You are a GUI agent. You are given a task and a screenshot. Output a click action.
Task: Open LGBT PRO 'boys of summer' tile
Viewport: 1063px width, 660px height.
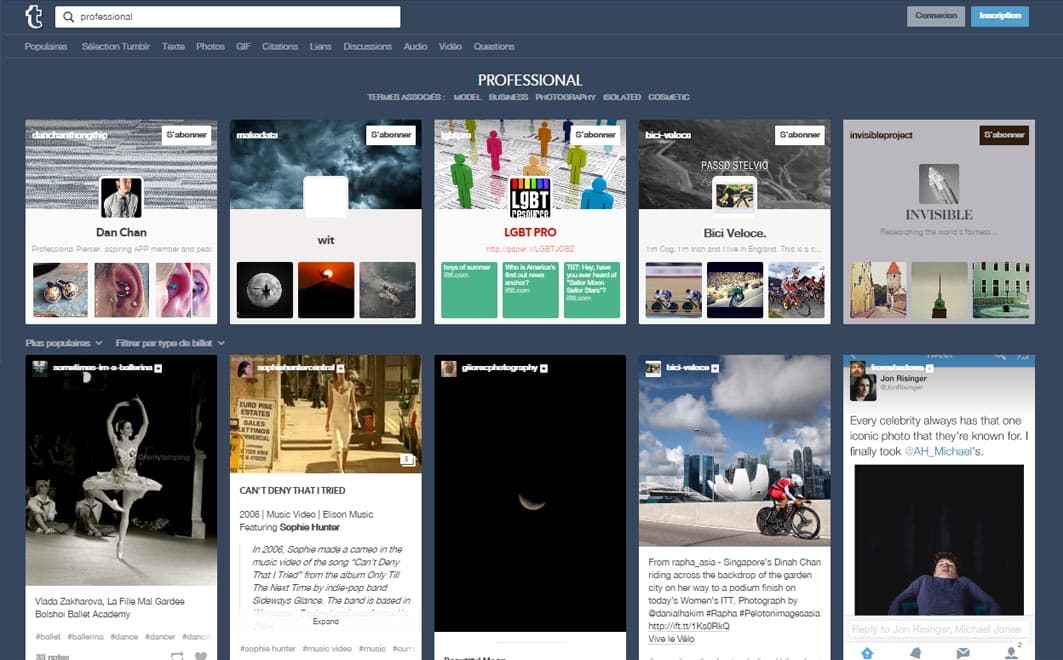(x=469, y=290)
